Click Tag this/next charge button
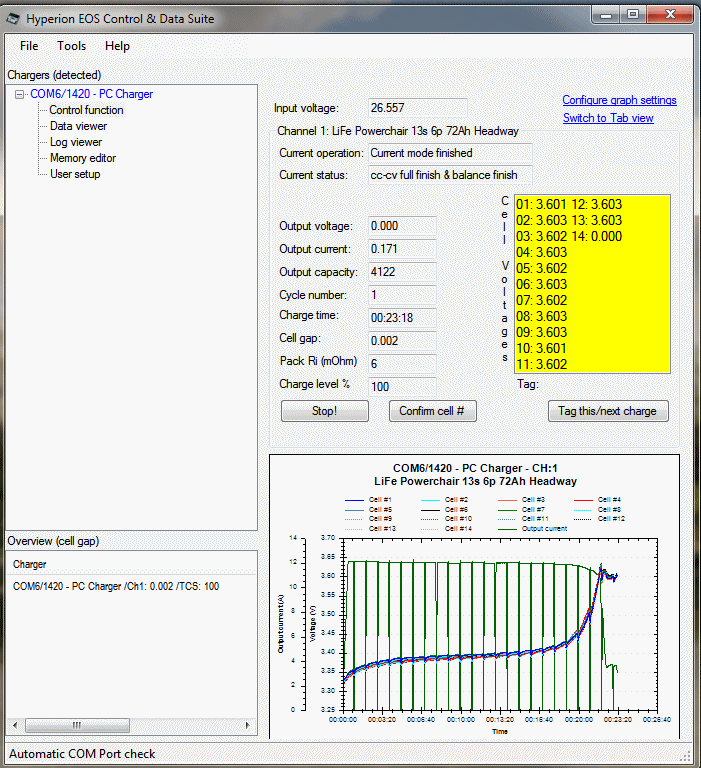701x768 pixels. (x=608, y=411)
